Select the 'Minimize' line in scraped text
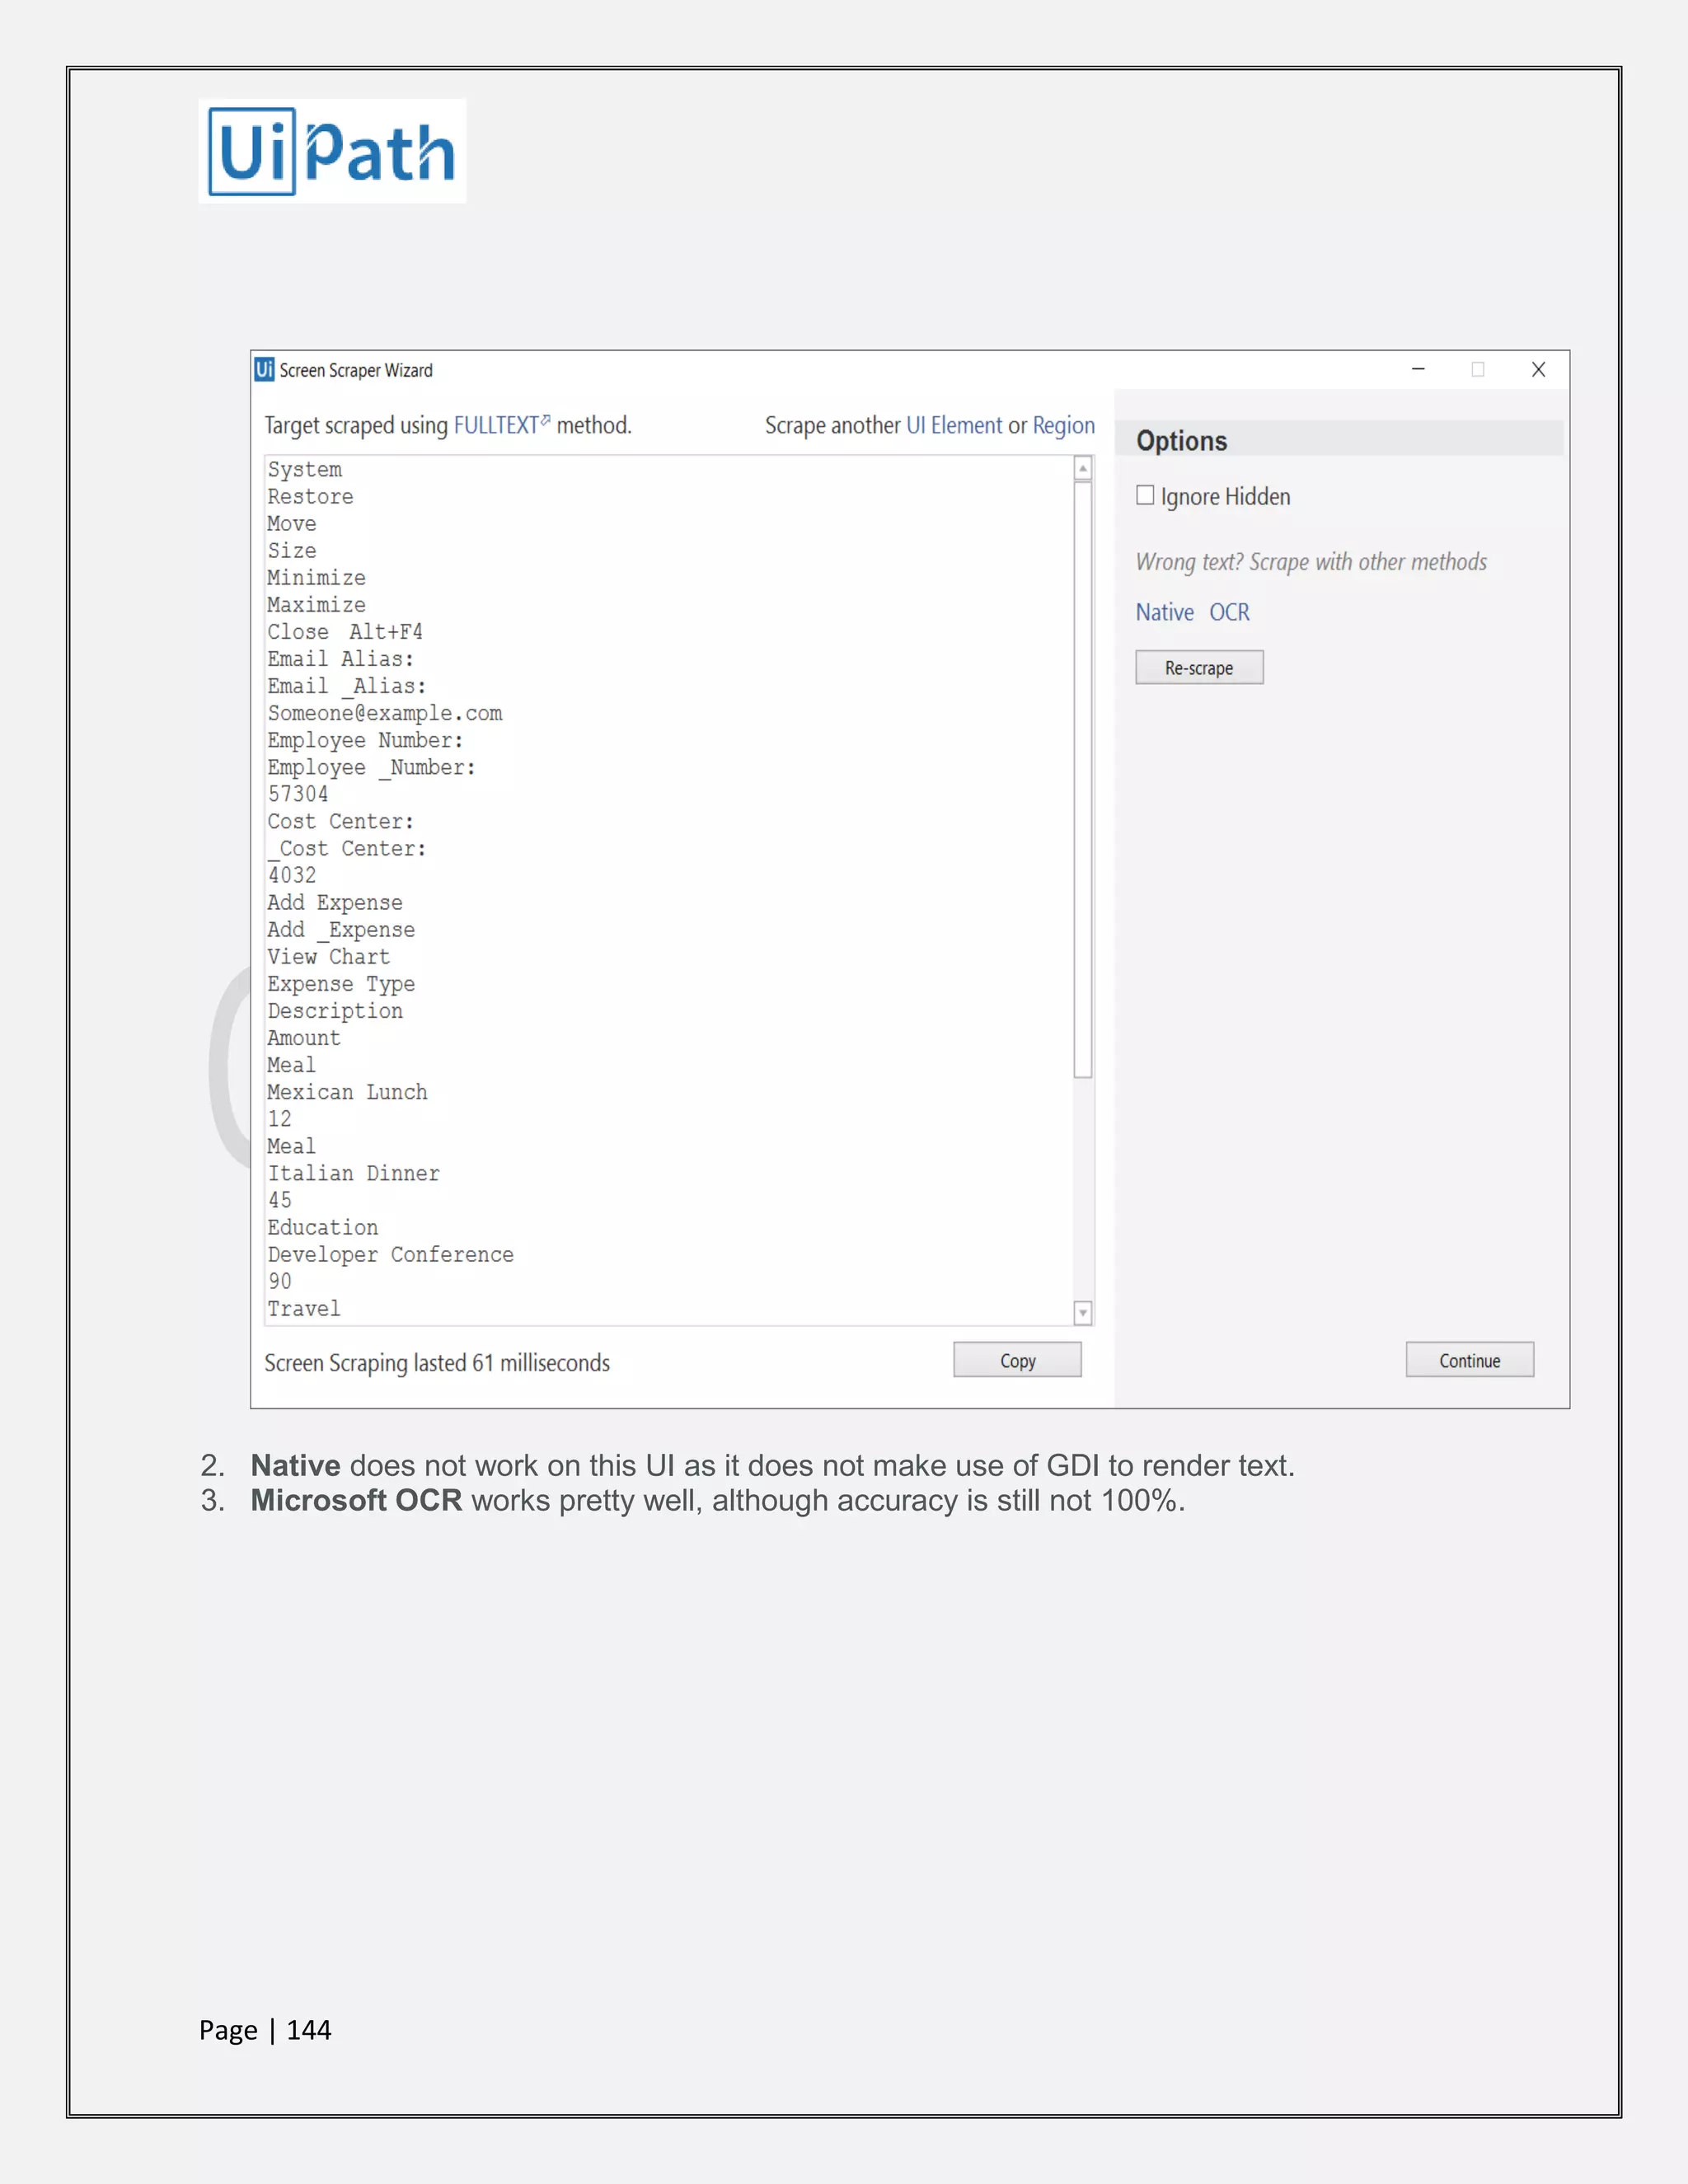This screenshot has width=1688, height=2184. coord(316,577)
